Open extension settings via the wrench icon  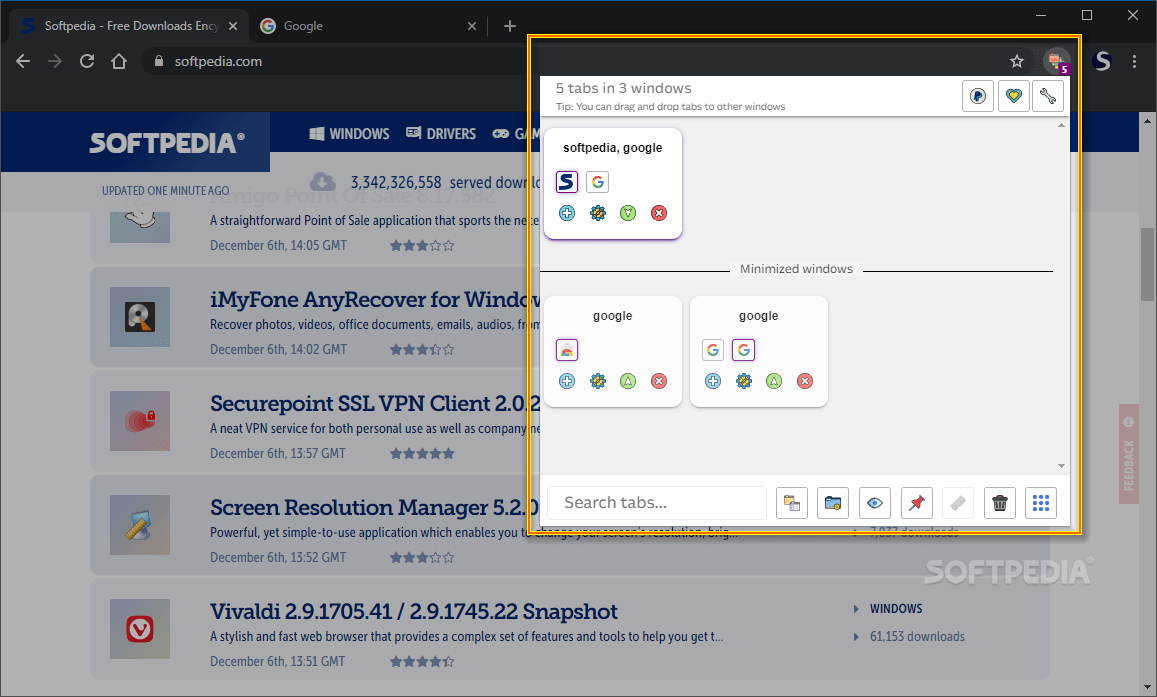click(x=1048, y=96)
